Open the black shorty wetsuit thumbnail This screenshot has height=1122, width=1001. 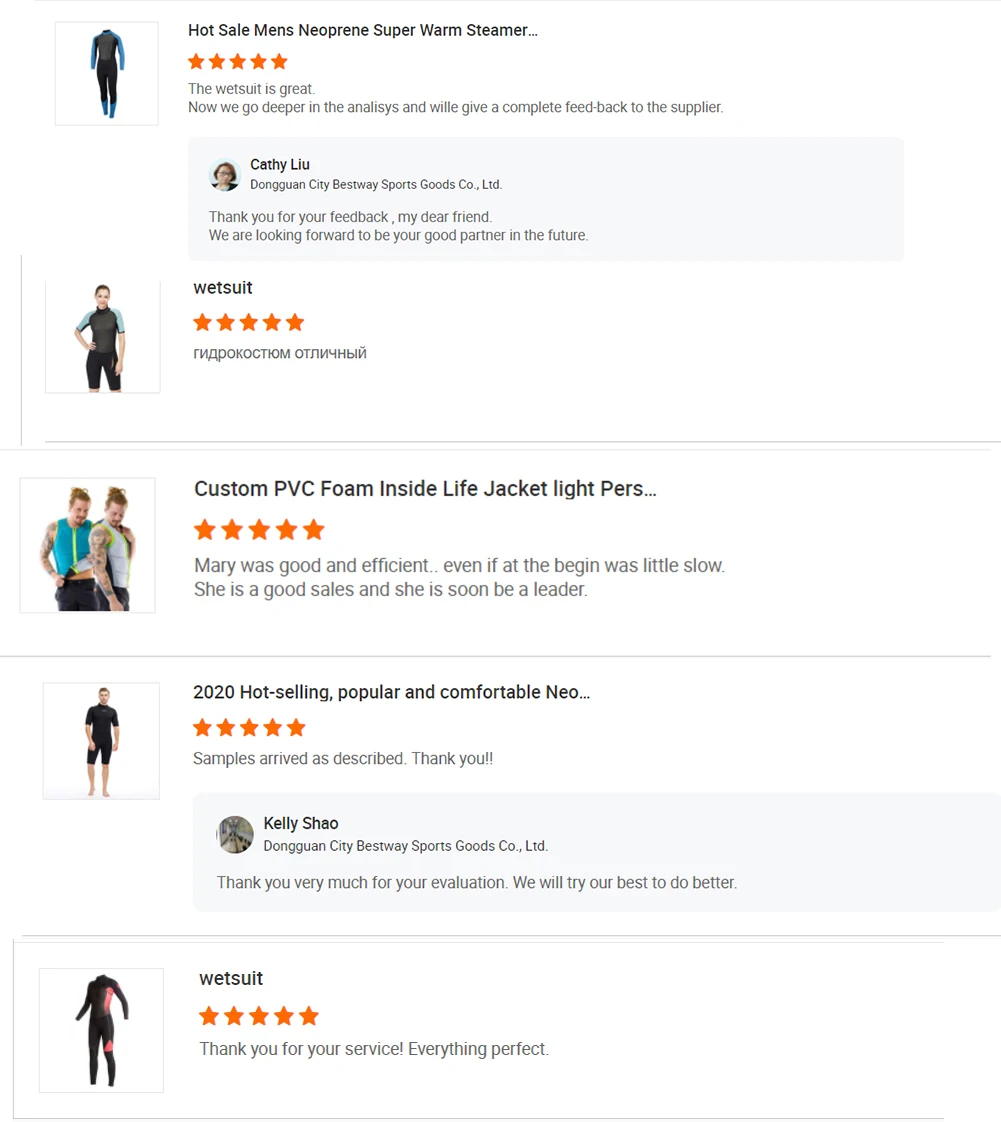[x=101, y=740]
